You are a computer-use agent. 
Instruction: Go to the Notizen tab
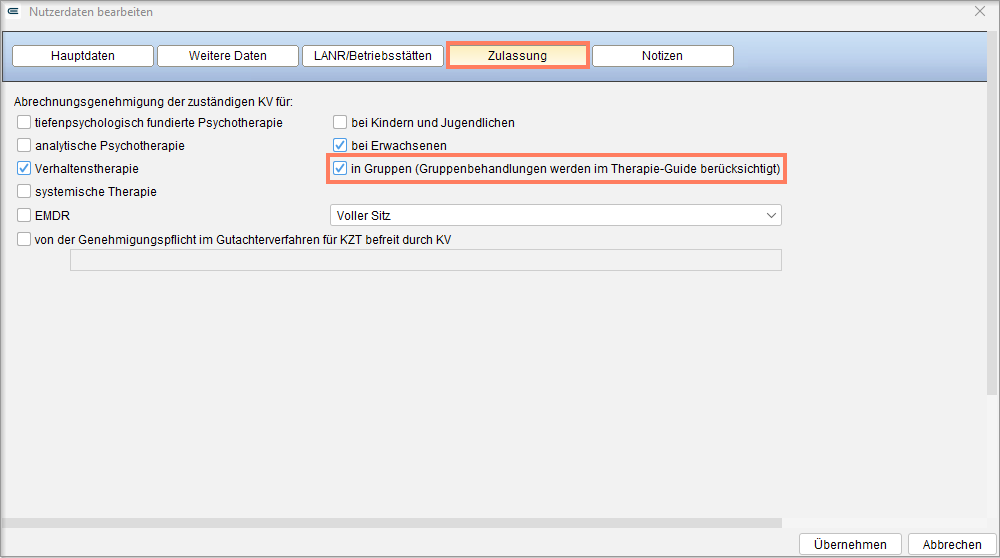pos(663,55)
